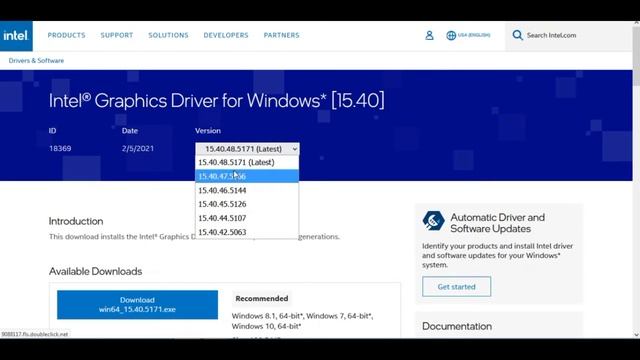Select version 15.40.46.5144
640x360 pixels.
pos(247,190)
